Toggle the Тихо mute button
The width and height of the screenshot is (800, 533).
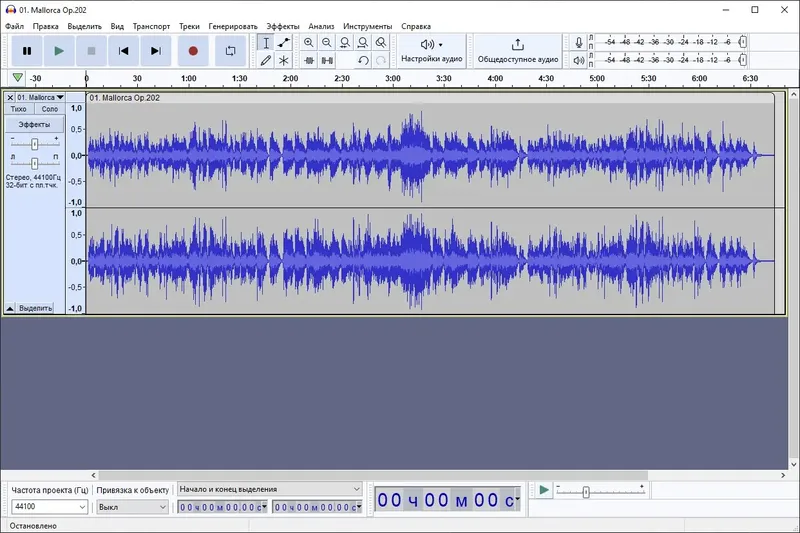(19, 109)
